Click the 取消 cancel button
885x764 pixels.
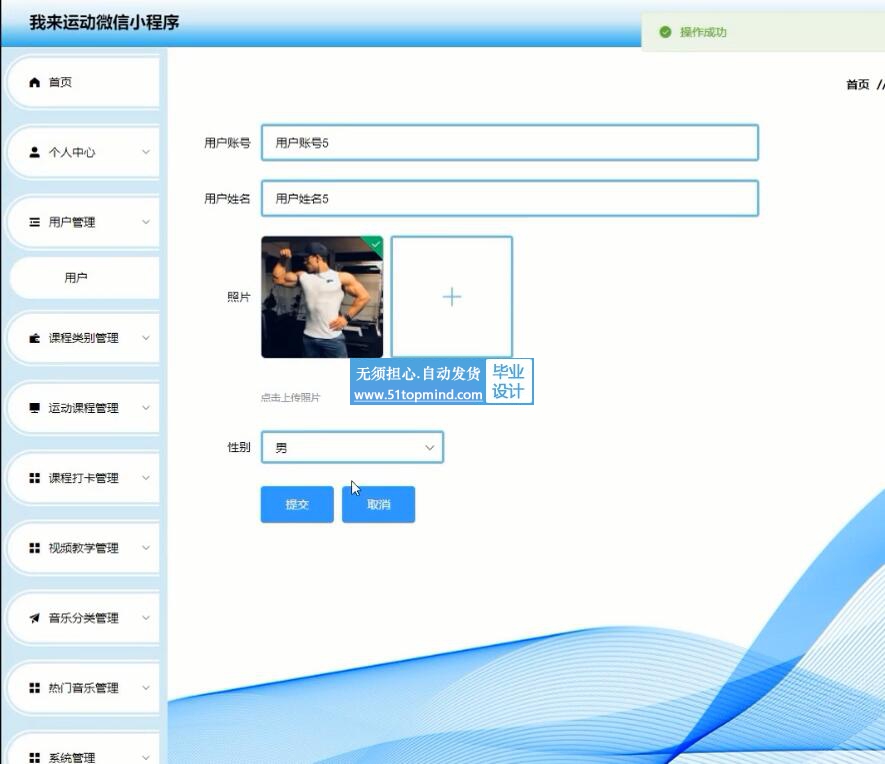point(378,504)
